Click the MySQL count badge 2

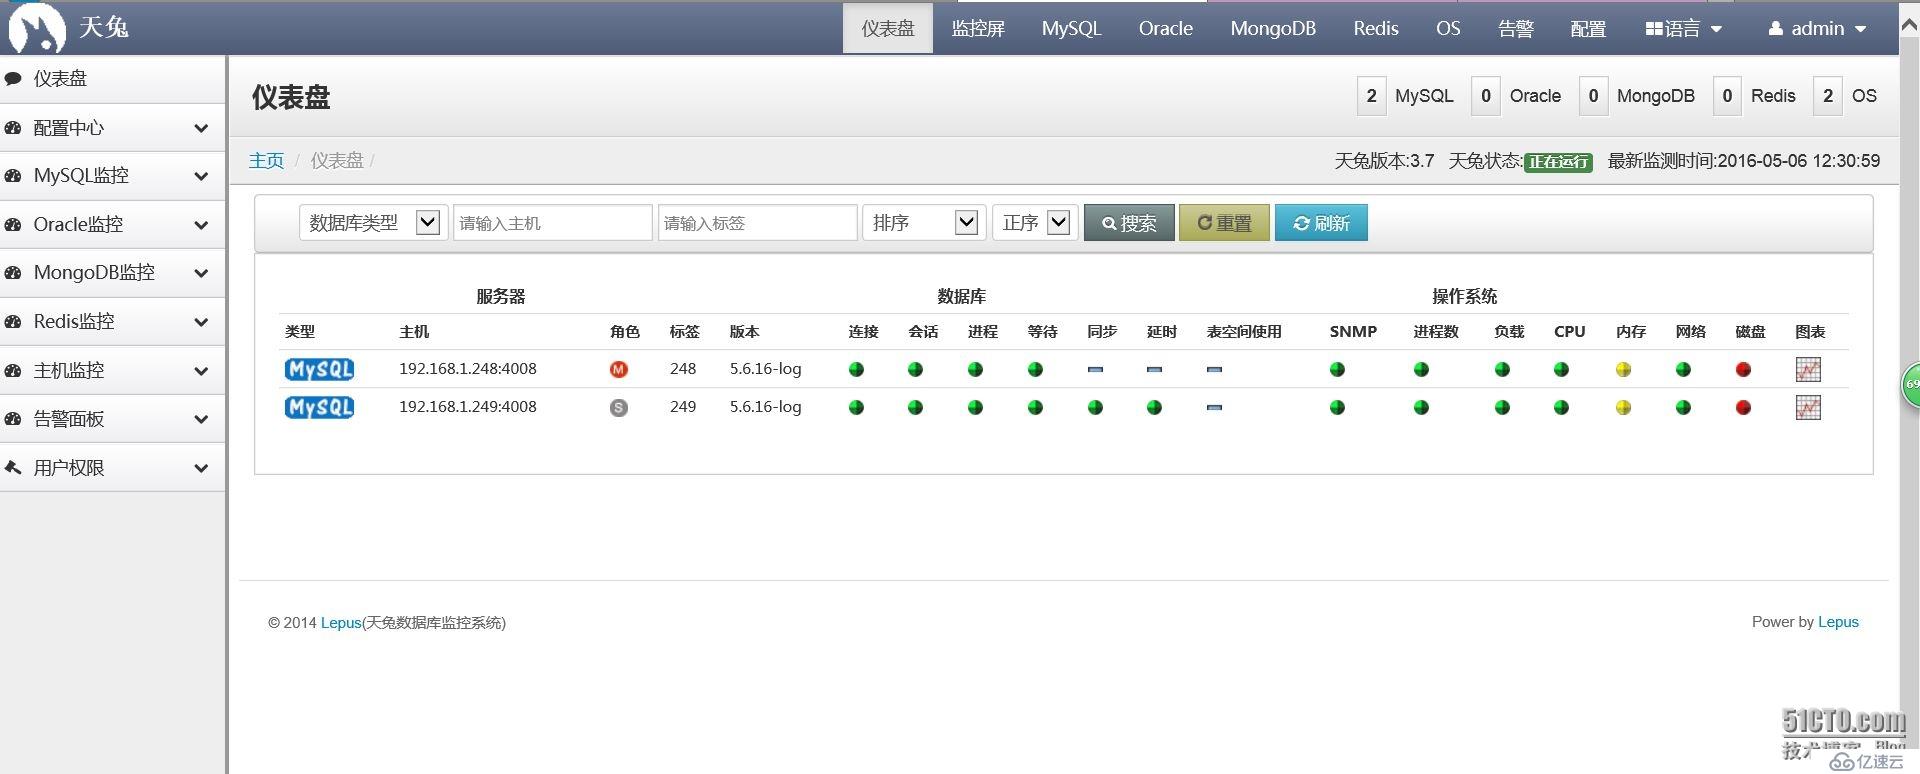point(1371,96)
